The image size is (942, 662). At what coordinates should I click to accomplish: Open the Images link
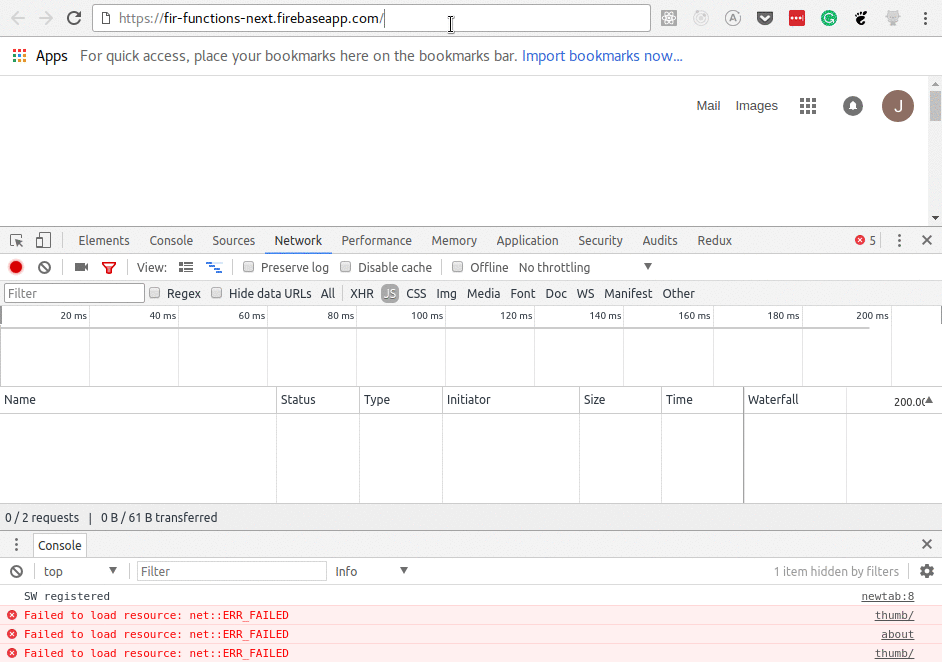click(x=756, y=106)
